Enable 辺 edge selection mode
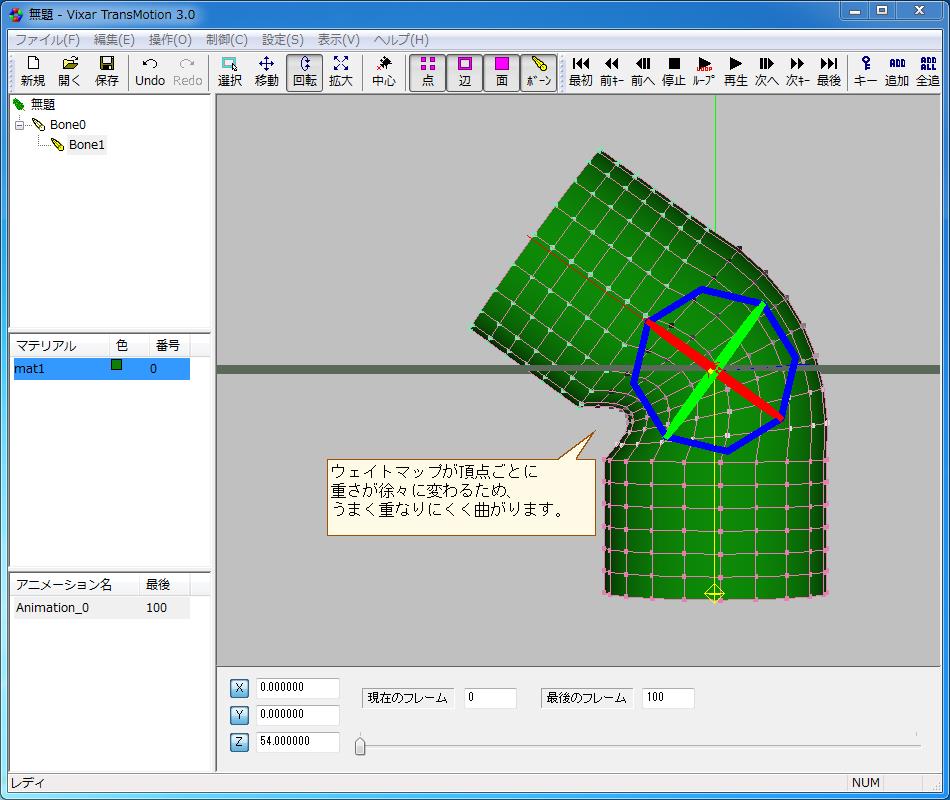This screenshot has width=950, height=800. 464,71
